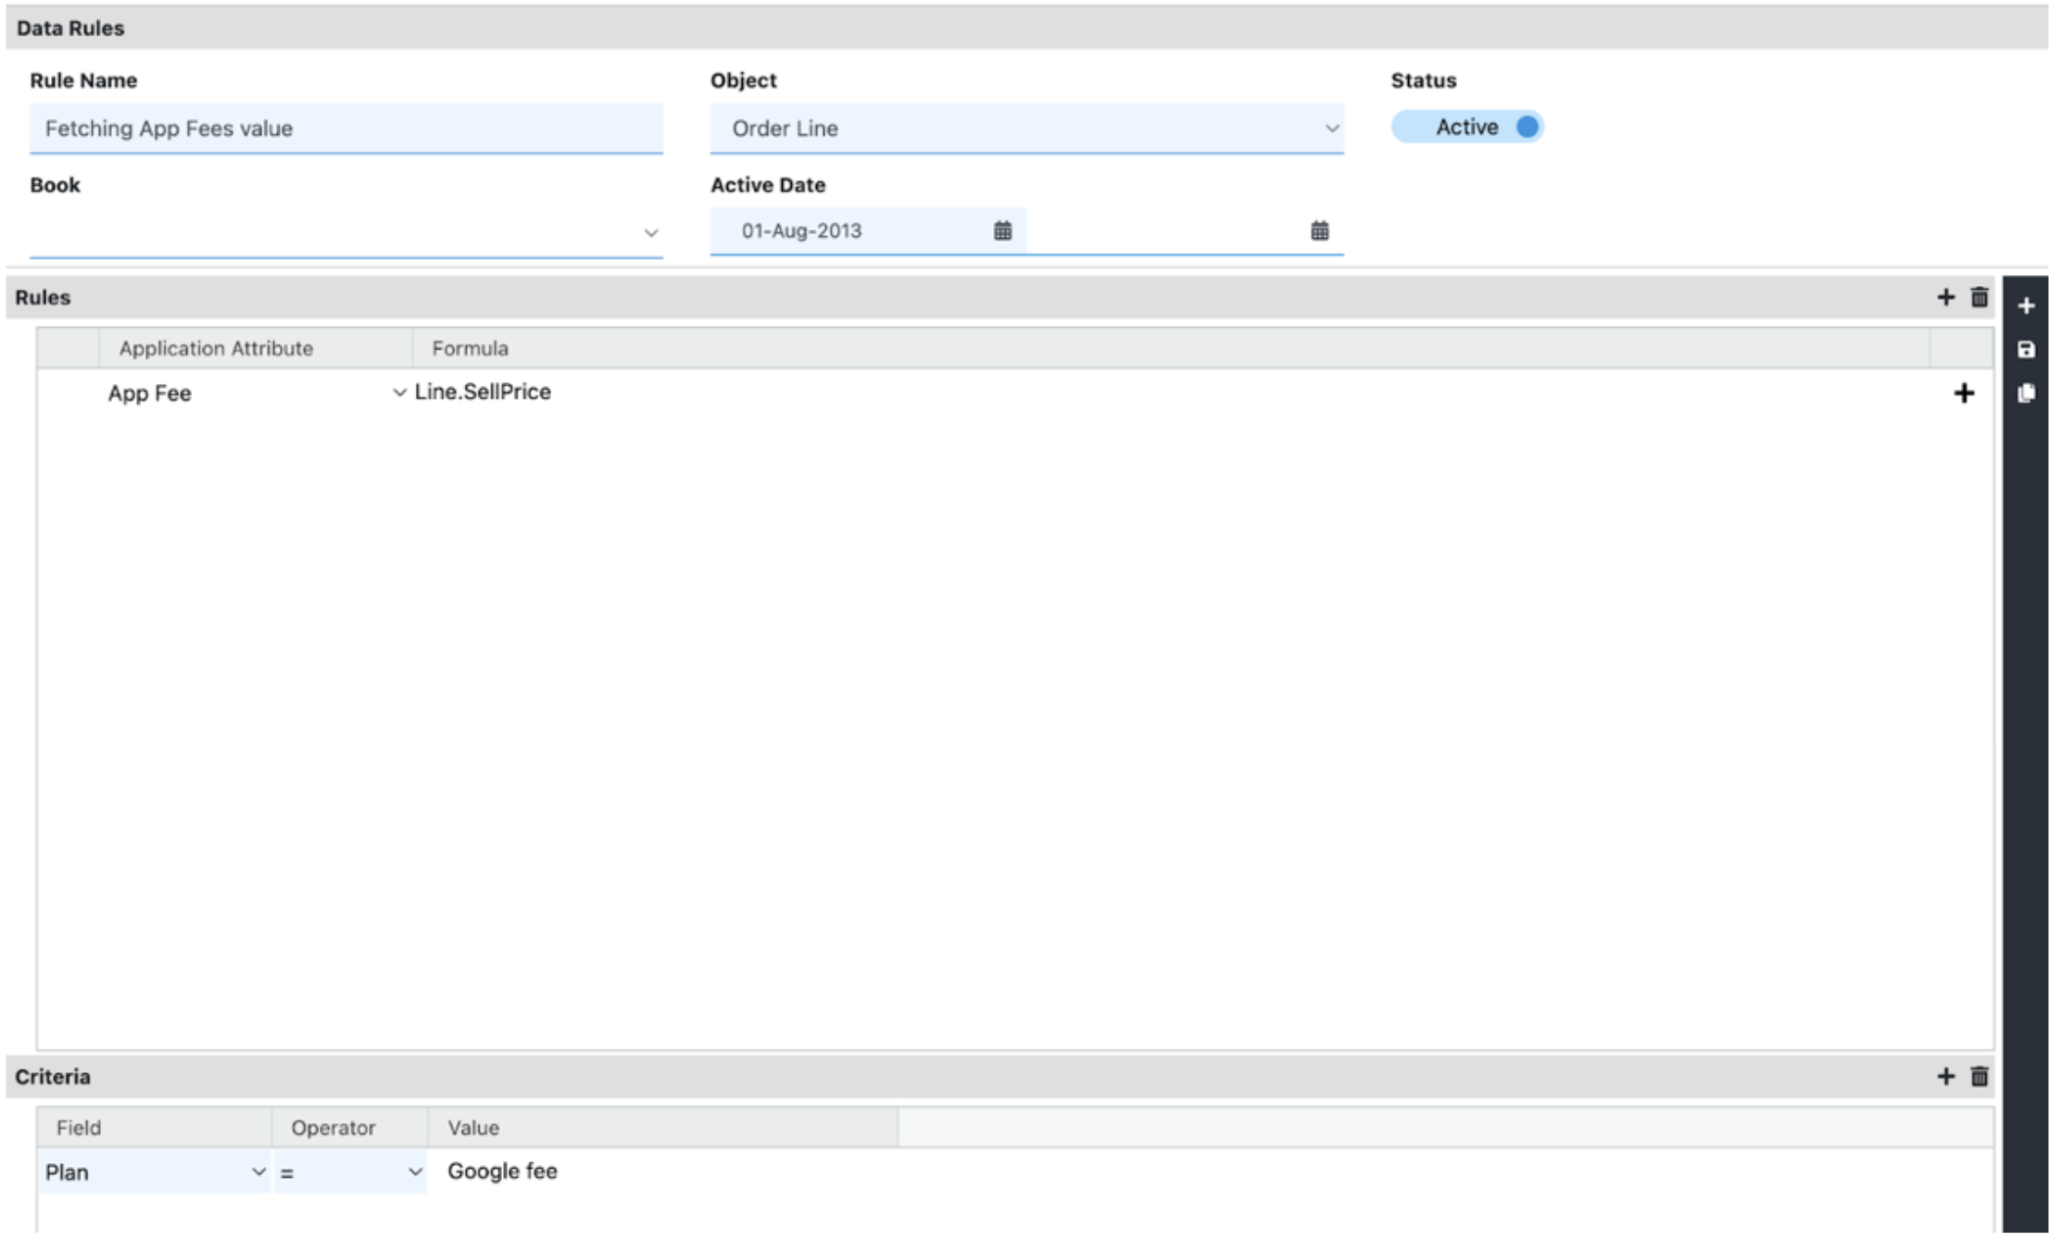This screenshot has height=1234, width=2052.
Task: Click the trash icon in Criteria header
Action: pos(1979,1076)
